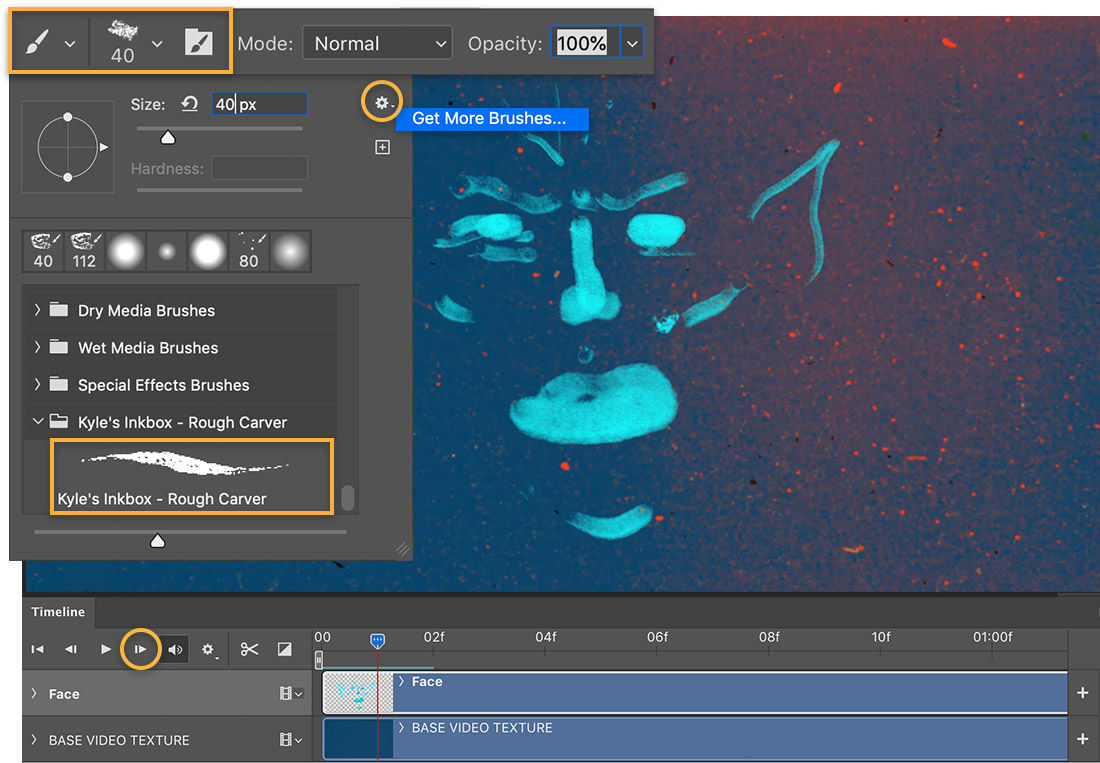This screenshot has height=763, width=1100.
Task: Toggle audio playback with the speaker icon
Action: (x=175, y=648)
